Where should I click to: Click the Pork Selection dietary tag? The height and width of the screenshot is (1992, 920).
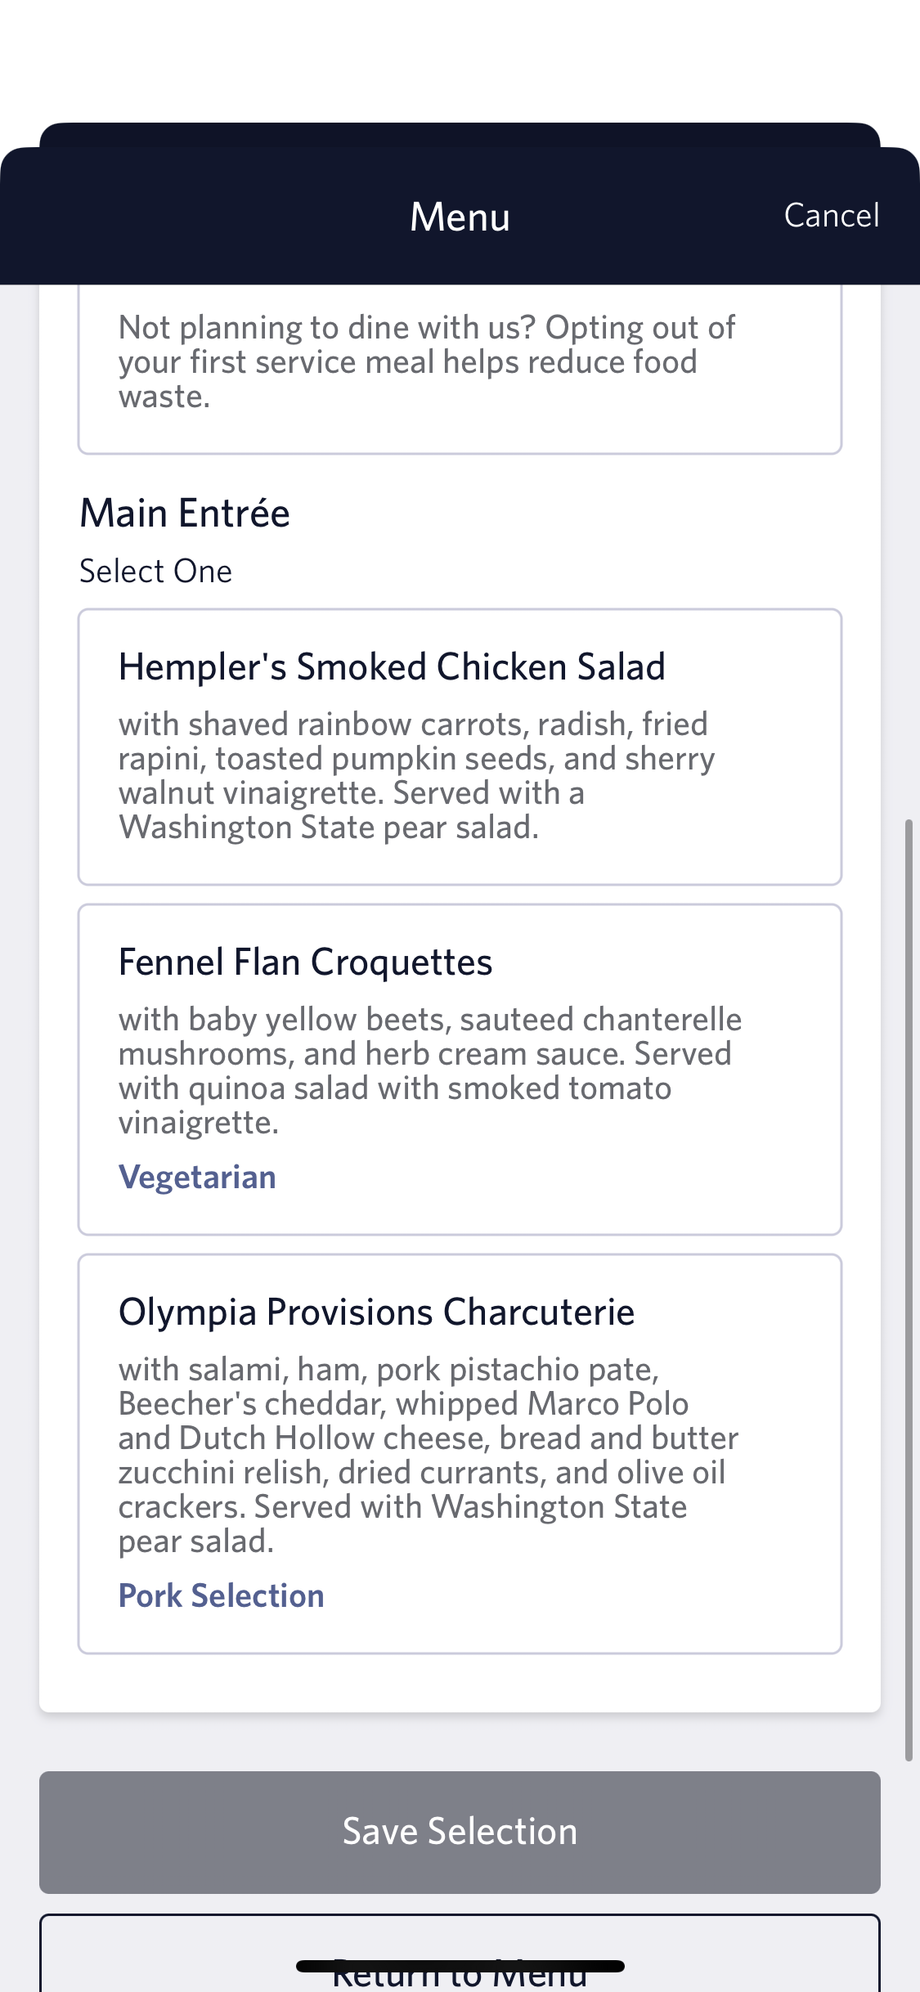[x=221, y=1595]
